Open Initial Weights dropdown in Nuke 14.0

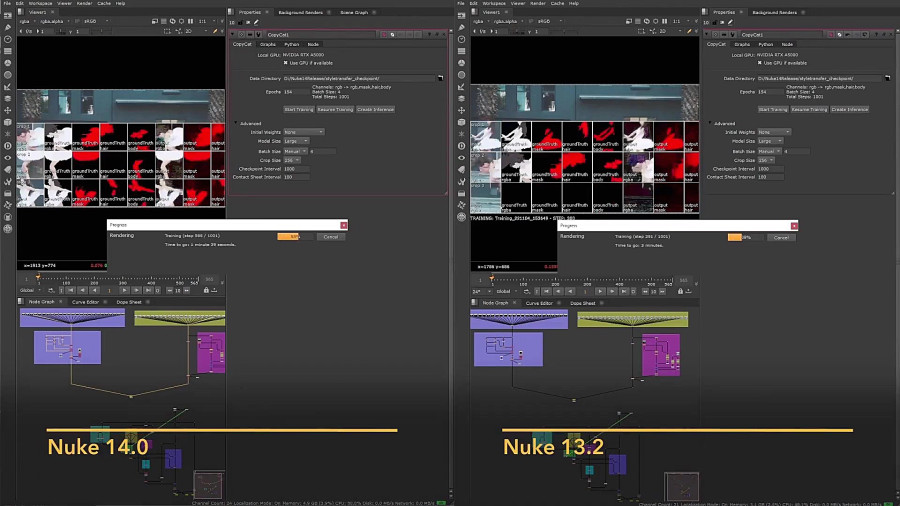tap(304, 132)
